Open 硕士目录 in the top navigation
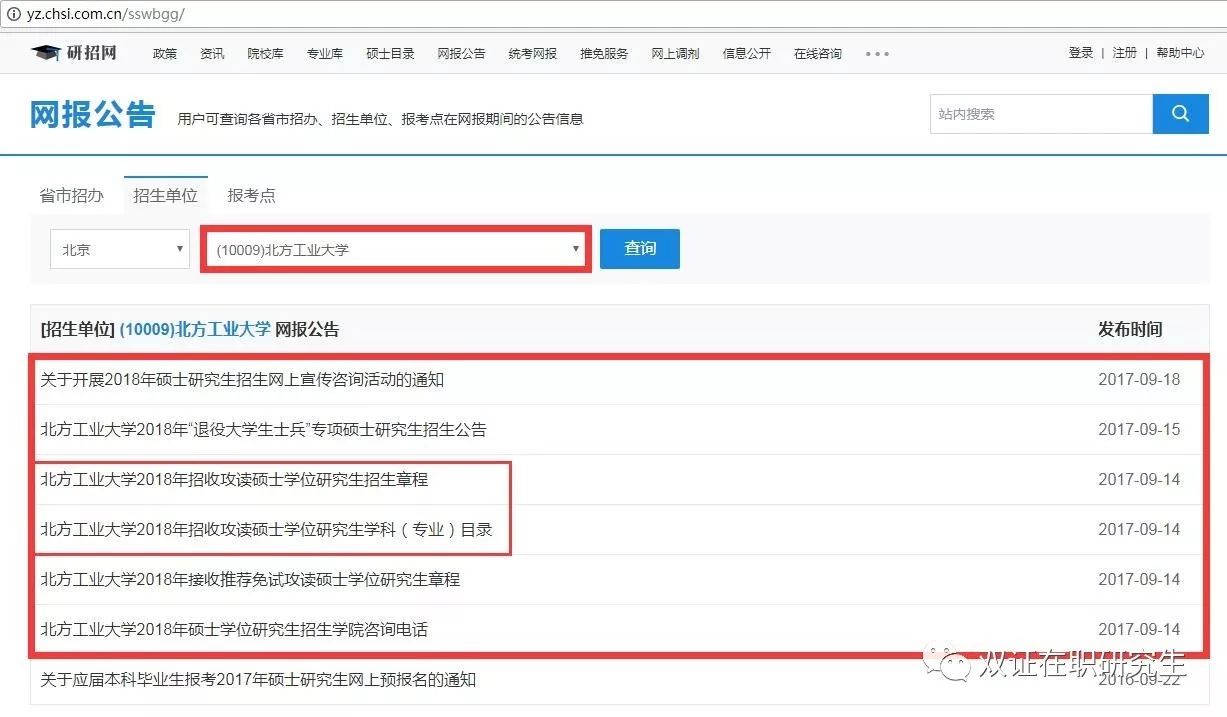 (390, 54)
